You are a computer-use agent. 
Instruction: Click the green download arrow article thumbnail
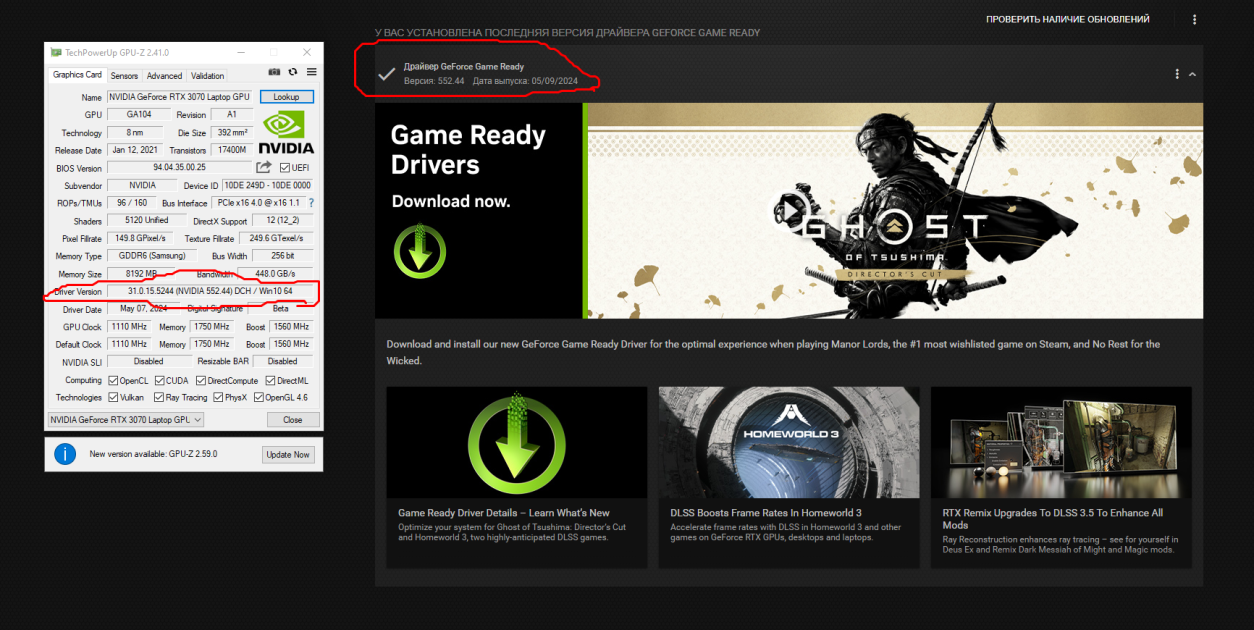(517, 443)
